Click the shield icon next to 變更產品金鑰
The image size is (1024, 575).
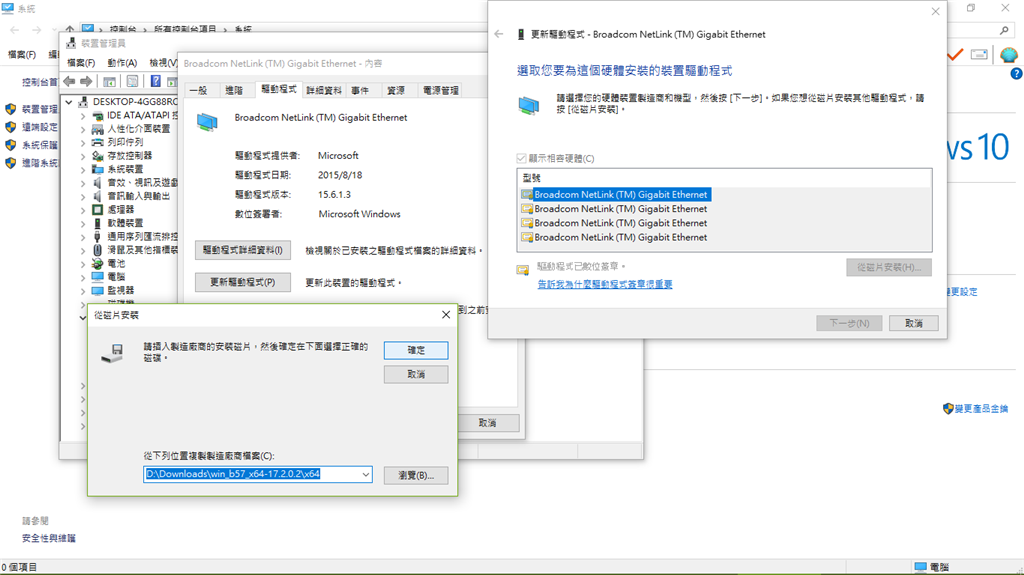click(x=948, y=408)
